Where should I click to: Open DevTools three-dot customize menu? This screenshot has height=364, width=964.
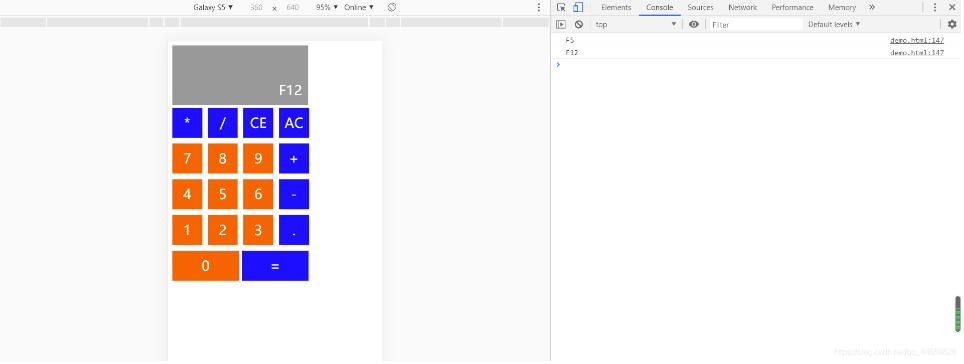coord(935,7)
